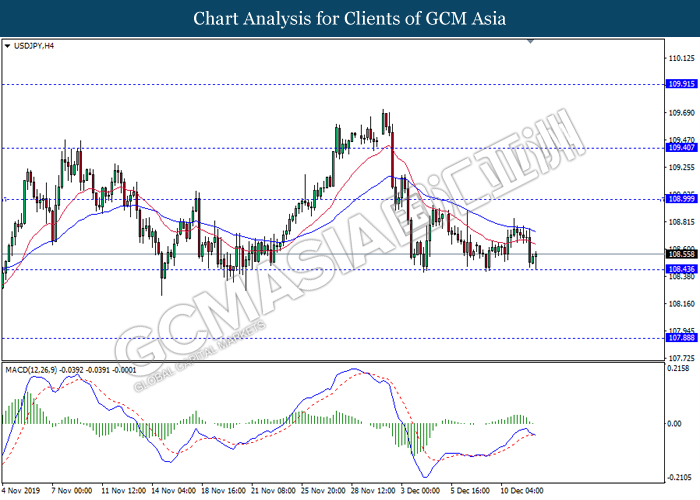Click the 10 Dec 04:00 time label

pos(521,491)
